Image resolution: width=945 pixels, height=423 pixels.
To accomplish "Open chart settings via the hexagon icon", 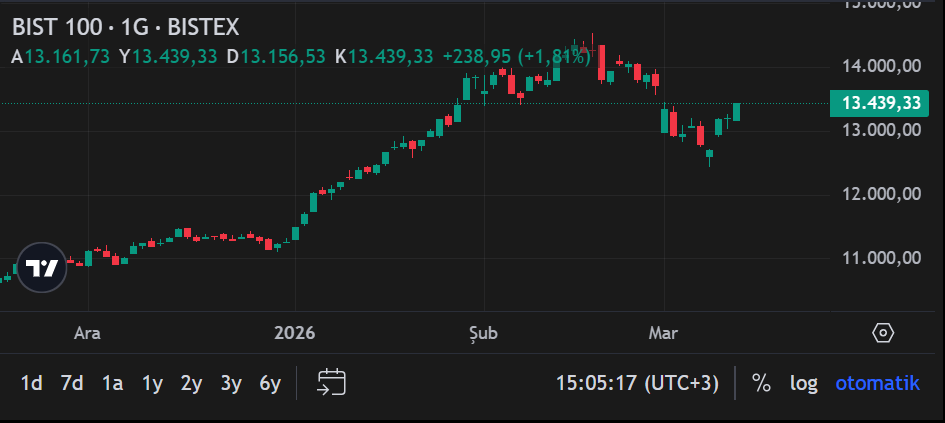I will pyautogui.click(x=882, y=333).
